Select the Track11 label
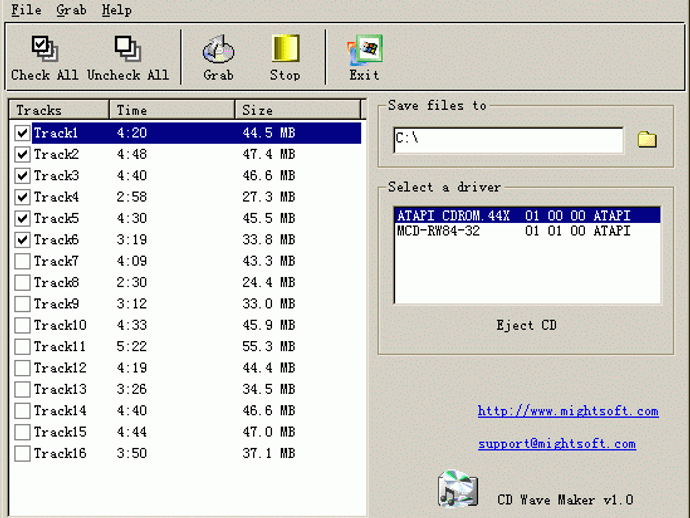The width and height of the screenshot is (690, 518). click(60, 347)
